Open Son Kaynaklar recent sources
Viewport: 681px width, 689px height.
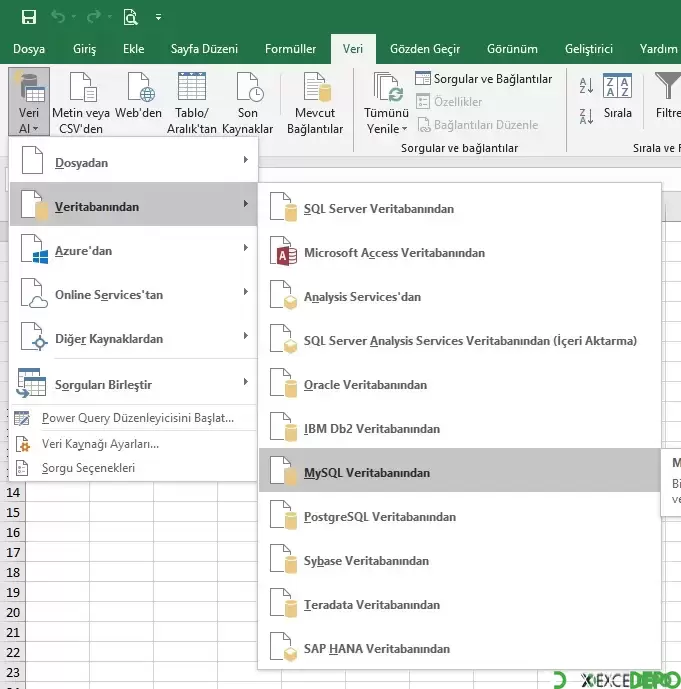[247, 102]
